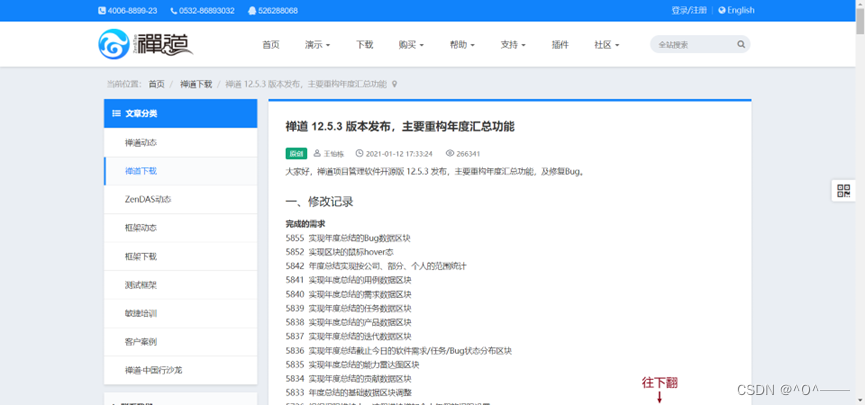Viewport: 865px width, 405px height.
Task: Click line 5838 实现年度总结的产品数据区块
Action: click(348, 322)
